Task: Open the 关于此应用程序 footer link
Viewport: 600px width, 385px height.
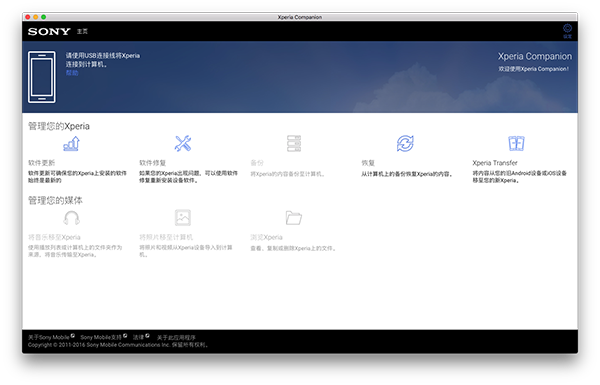Action: (176, 337)
